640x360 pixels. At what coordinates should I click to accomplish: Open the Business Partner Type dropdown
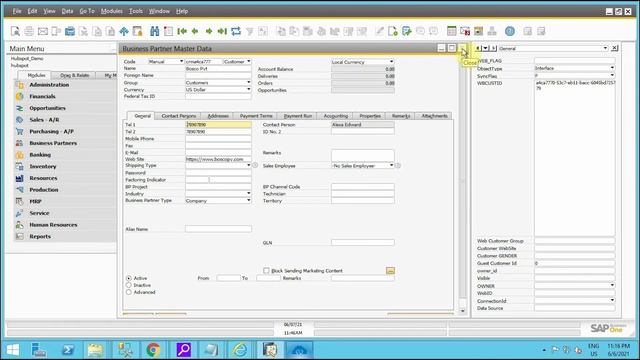point(249,200)
